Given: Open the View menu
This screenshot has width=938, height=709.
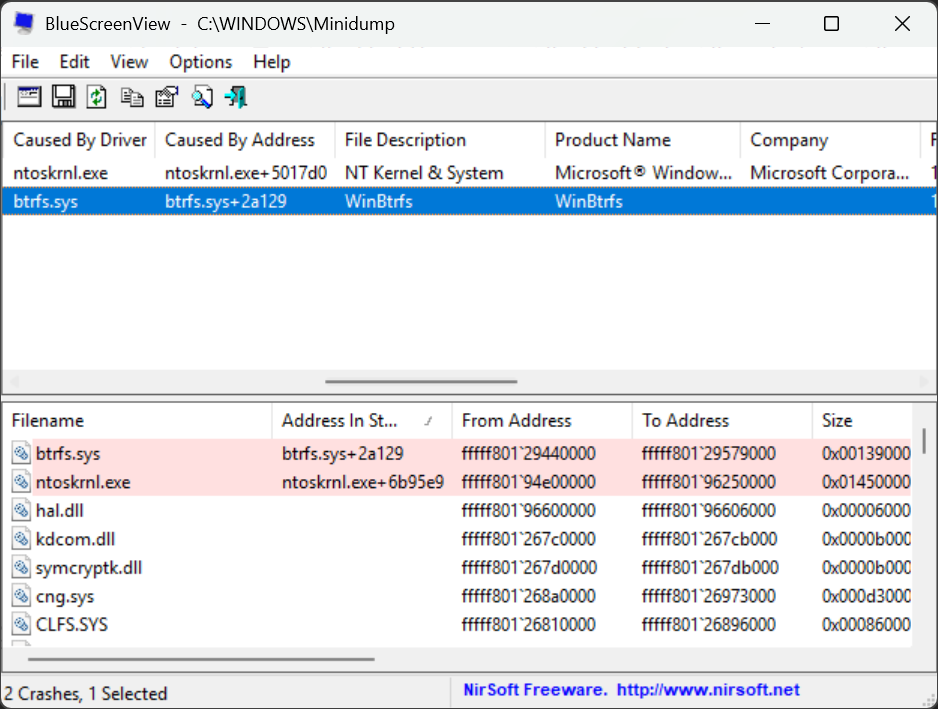Looking at the screenshot, I should point(129,62).
